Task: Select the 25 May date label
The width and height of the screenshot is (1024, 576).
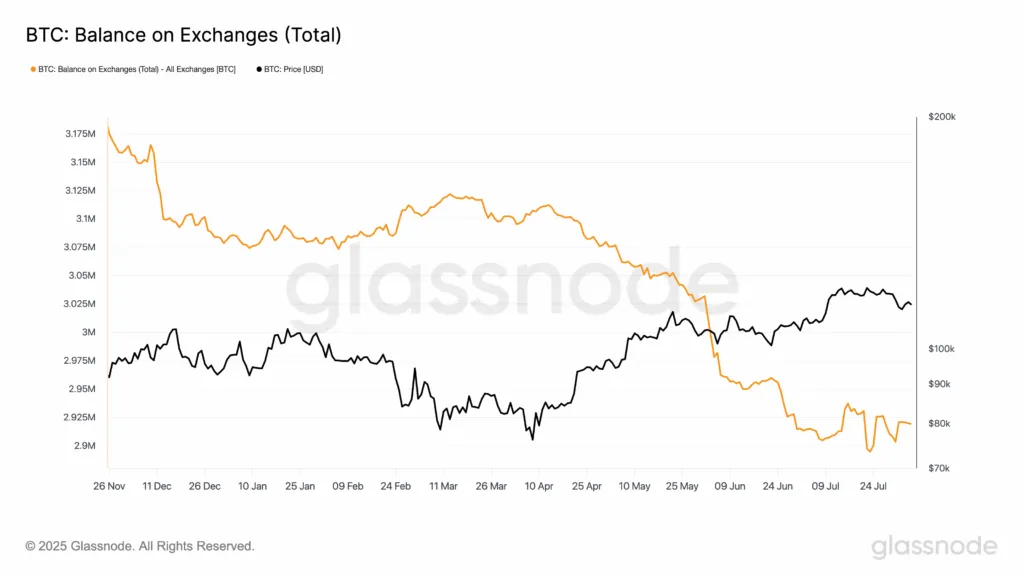Action: point(682,487)
